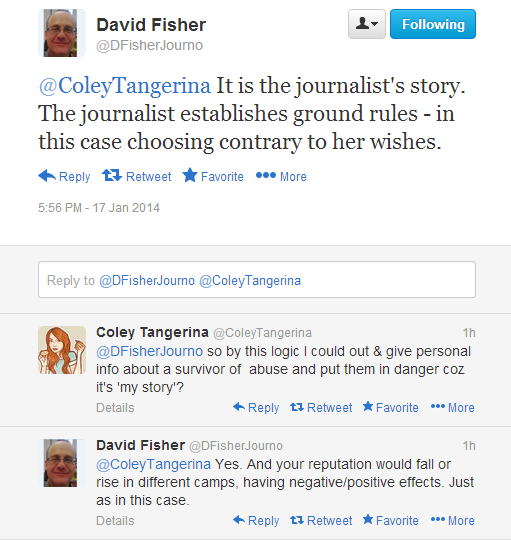Open the tweet timestamp 5:56 PM 17 Jan 2014
511x540 pixels.
click(x=99, y=208)
